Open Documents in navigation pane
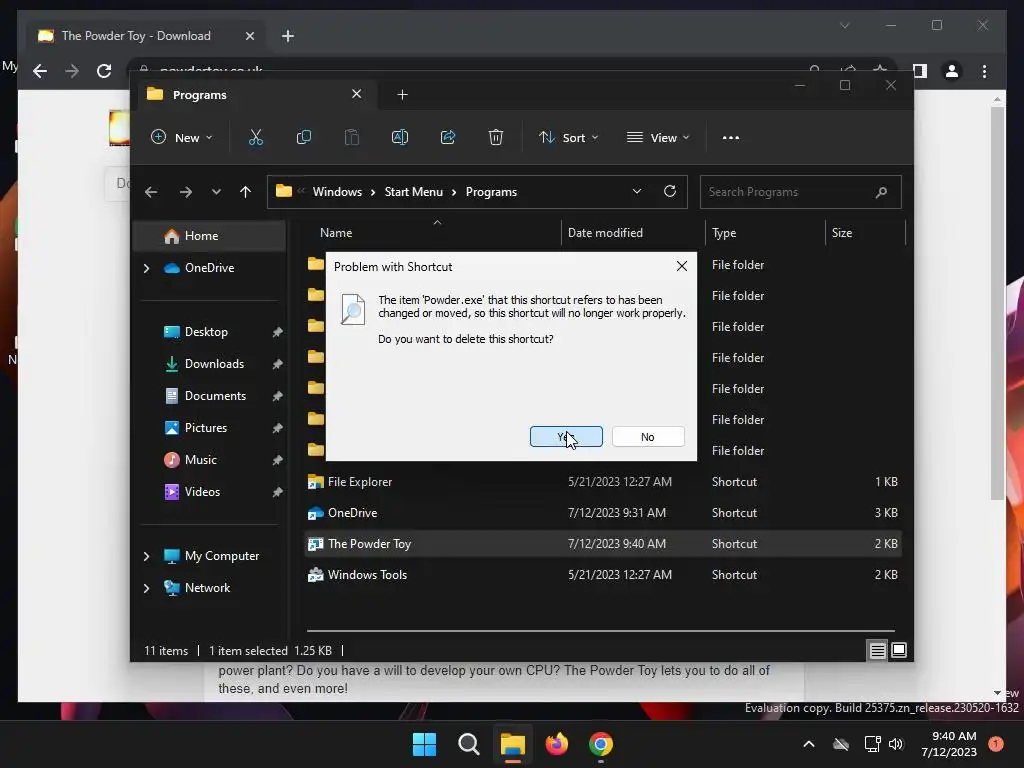 (x=214, y=396)
